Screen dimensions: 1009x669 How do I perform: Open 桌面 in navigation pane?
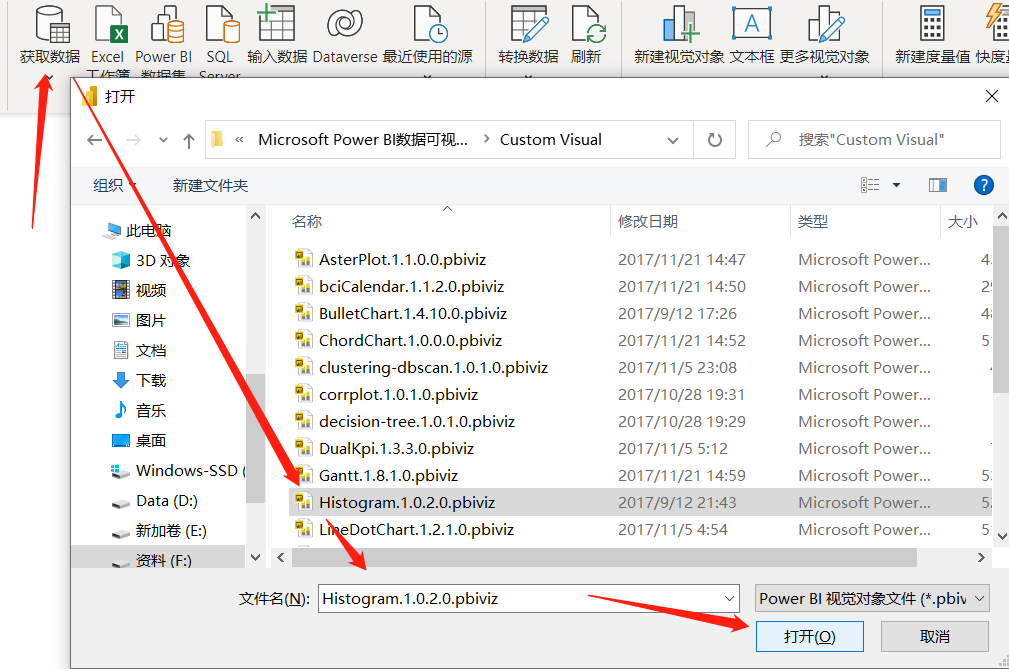(x=140, y=440)
